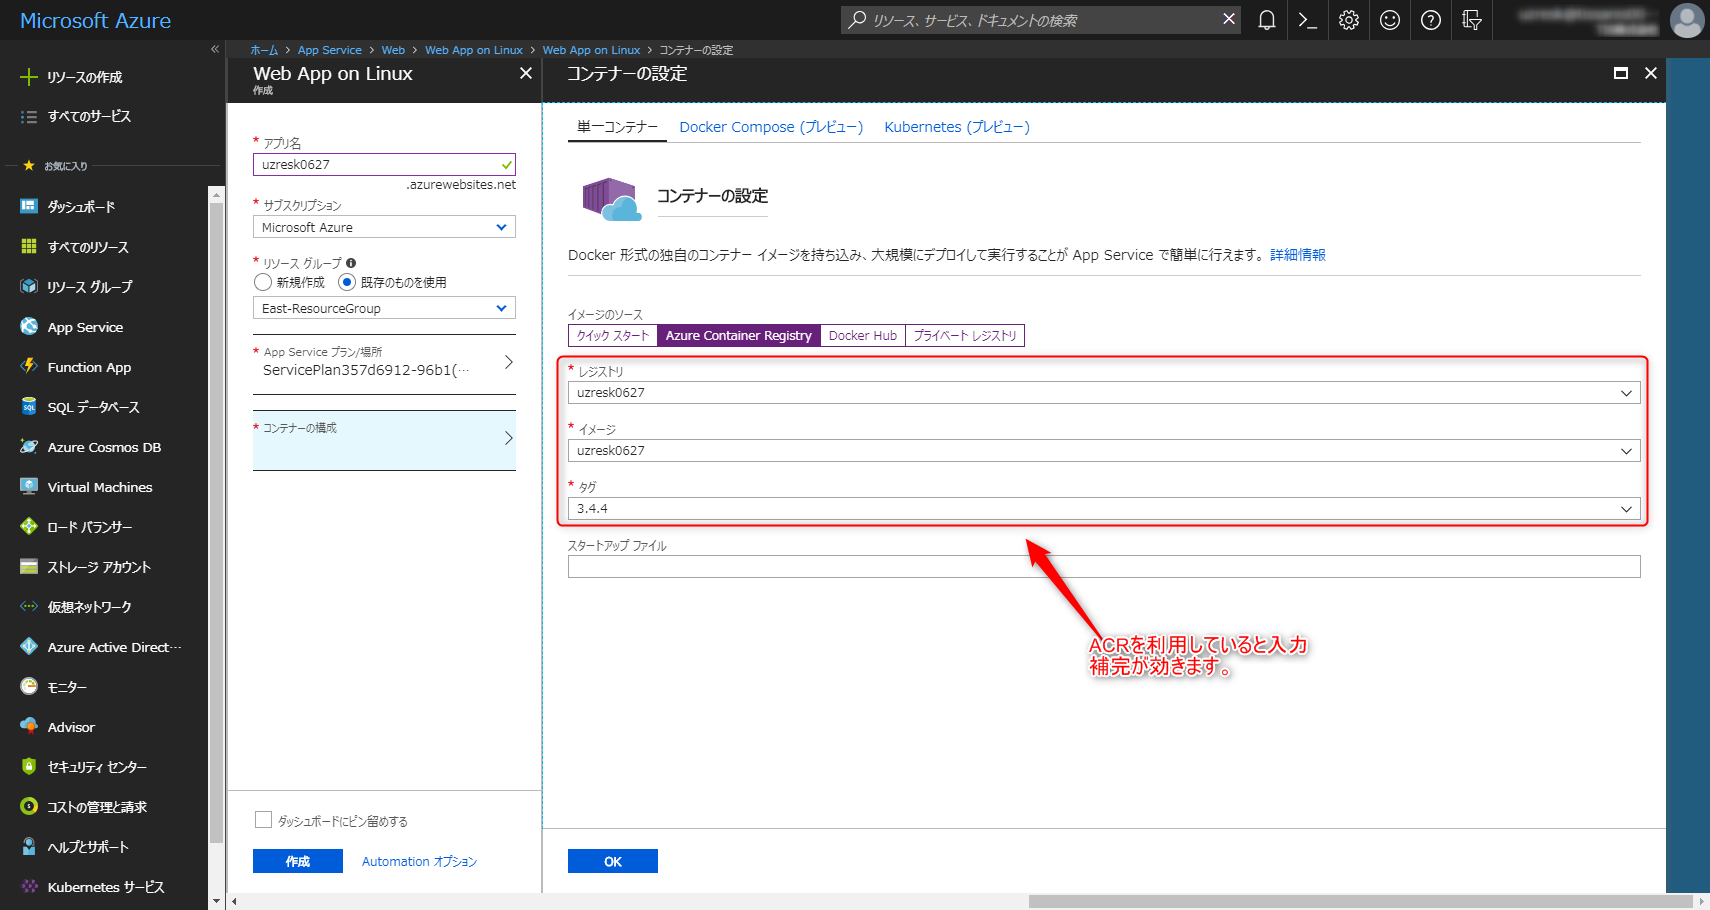The height and width of the screenshot is (910, 1710).
Task: Open Azure Cosmos DB icon
Action: tap(29, 446)
